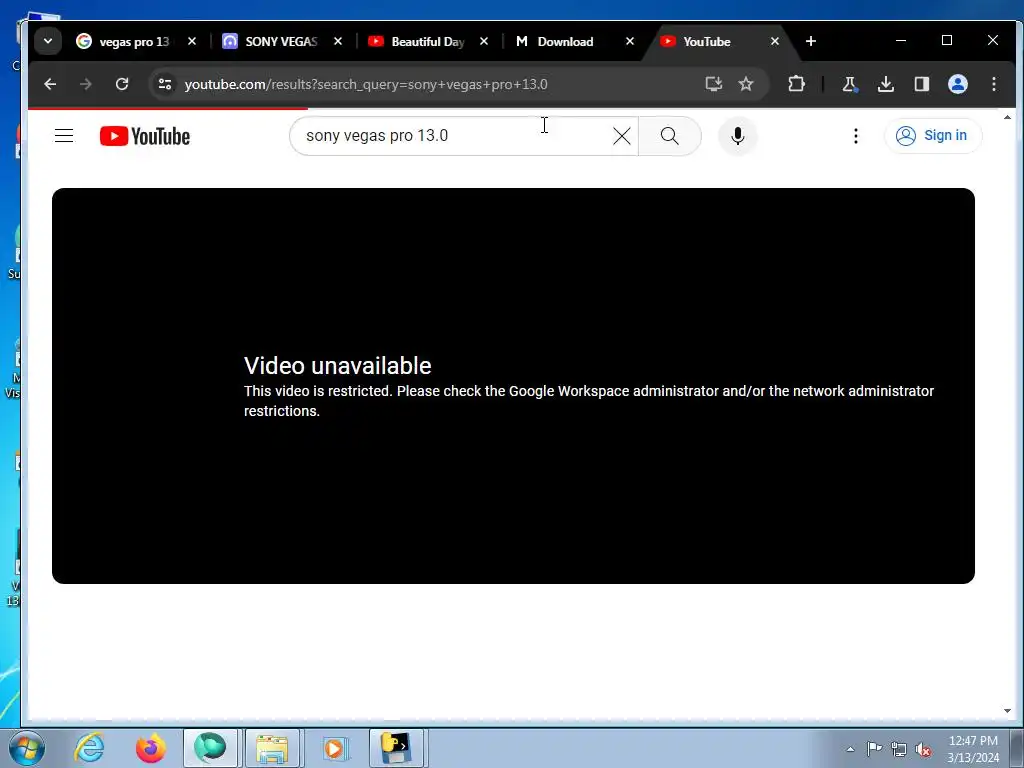Launch Firefox from taskbar
1024x768 pixels.
pos(150,748)
